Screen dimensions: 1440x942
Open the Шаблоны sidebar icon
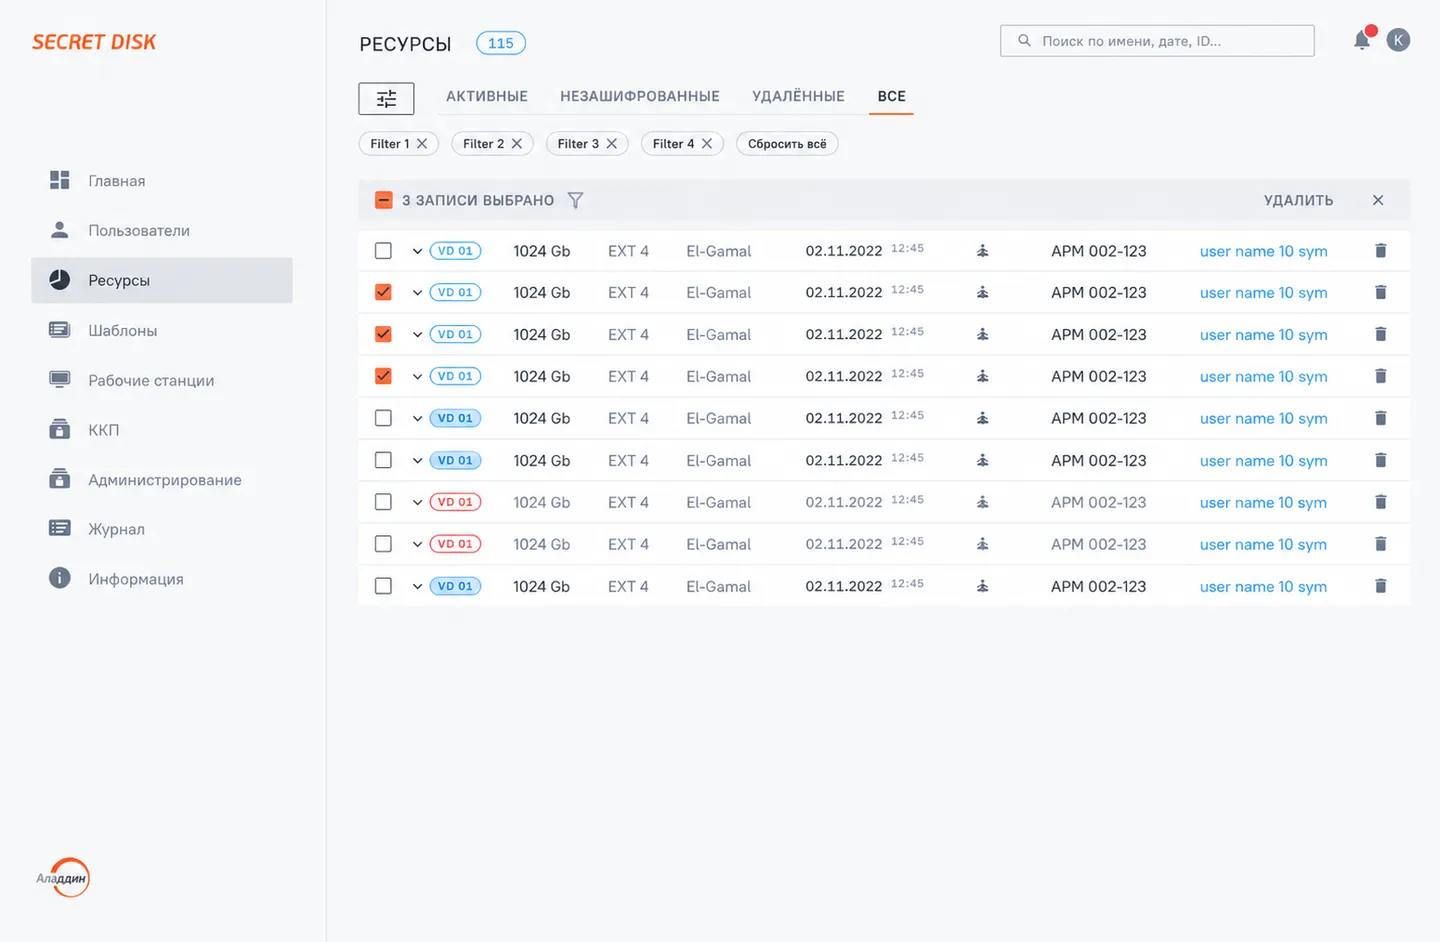[60, 330]
